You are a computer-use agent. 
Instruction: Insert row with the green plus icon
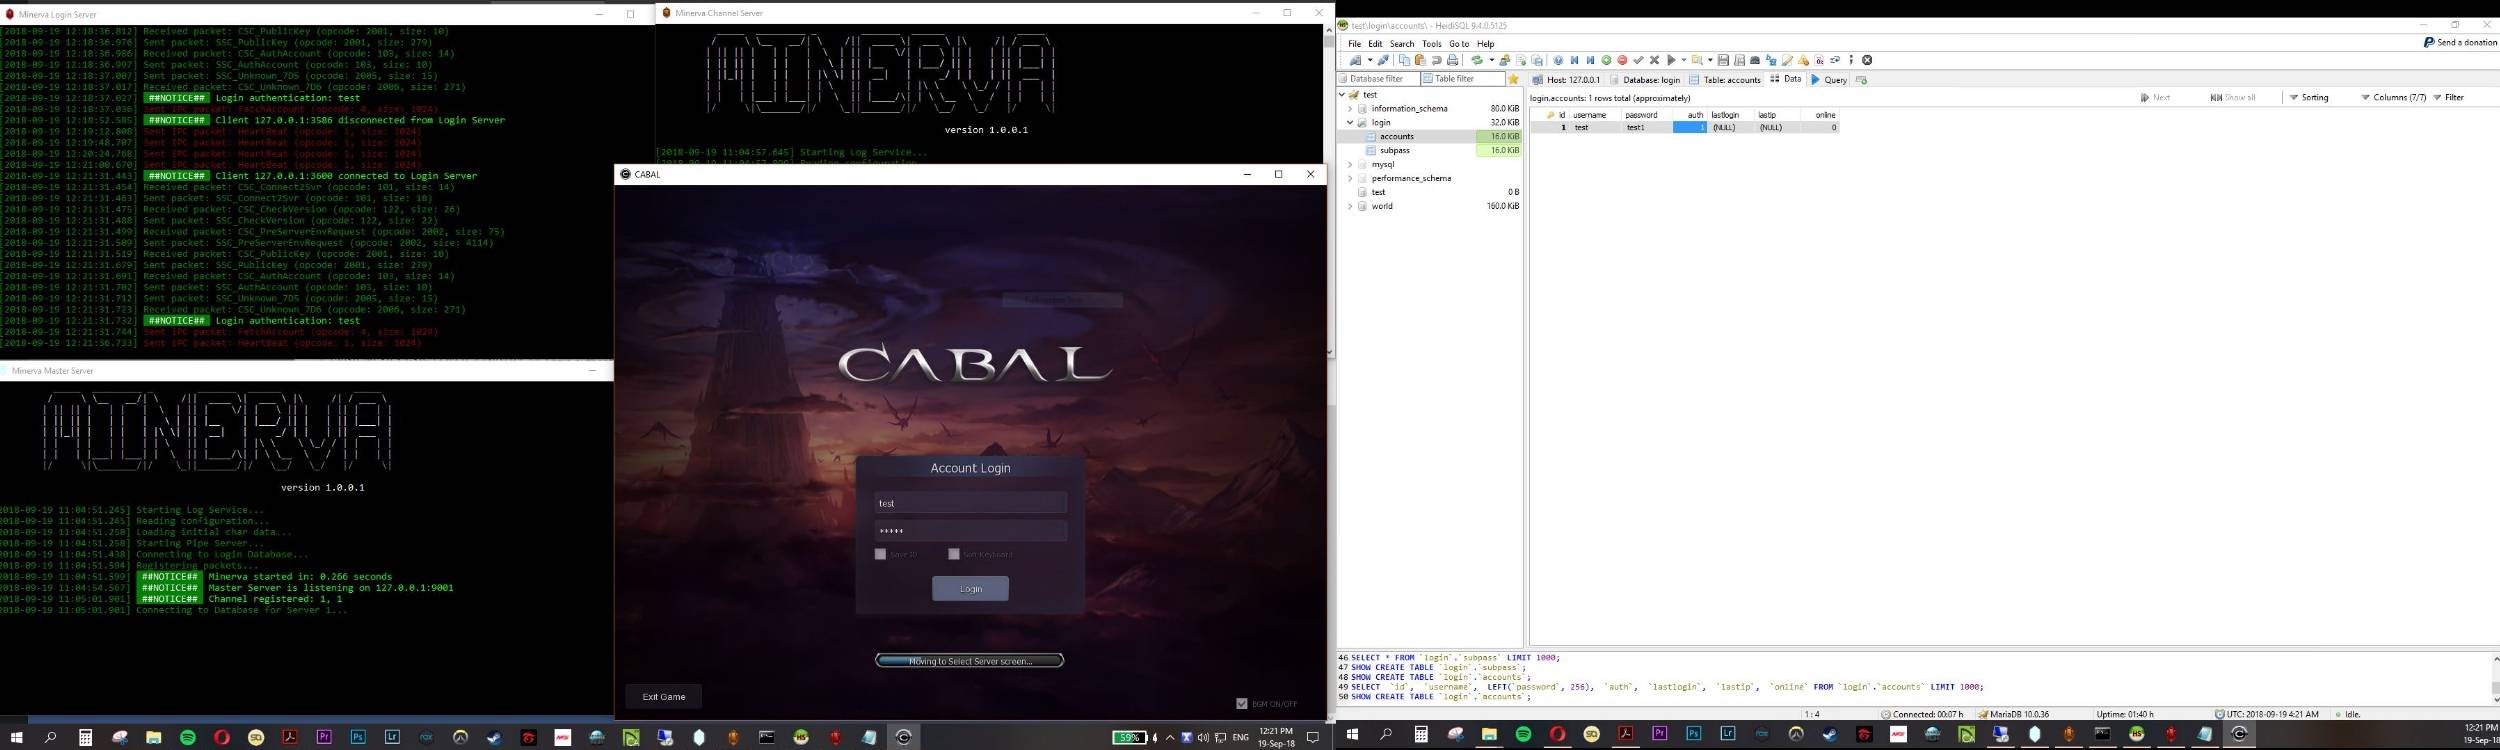(1606, 60)
